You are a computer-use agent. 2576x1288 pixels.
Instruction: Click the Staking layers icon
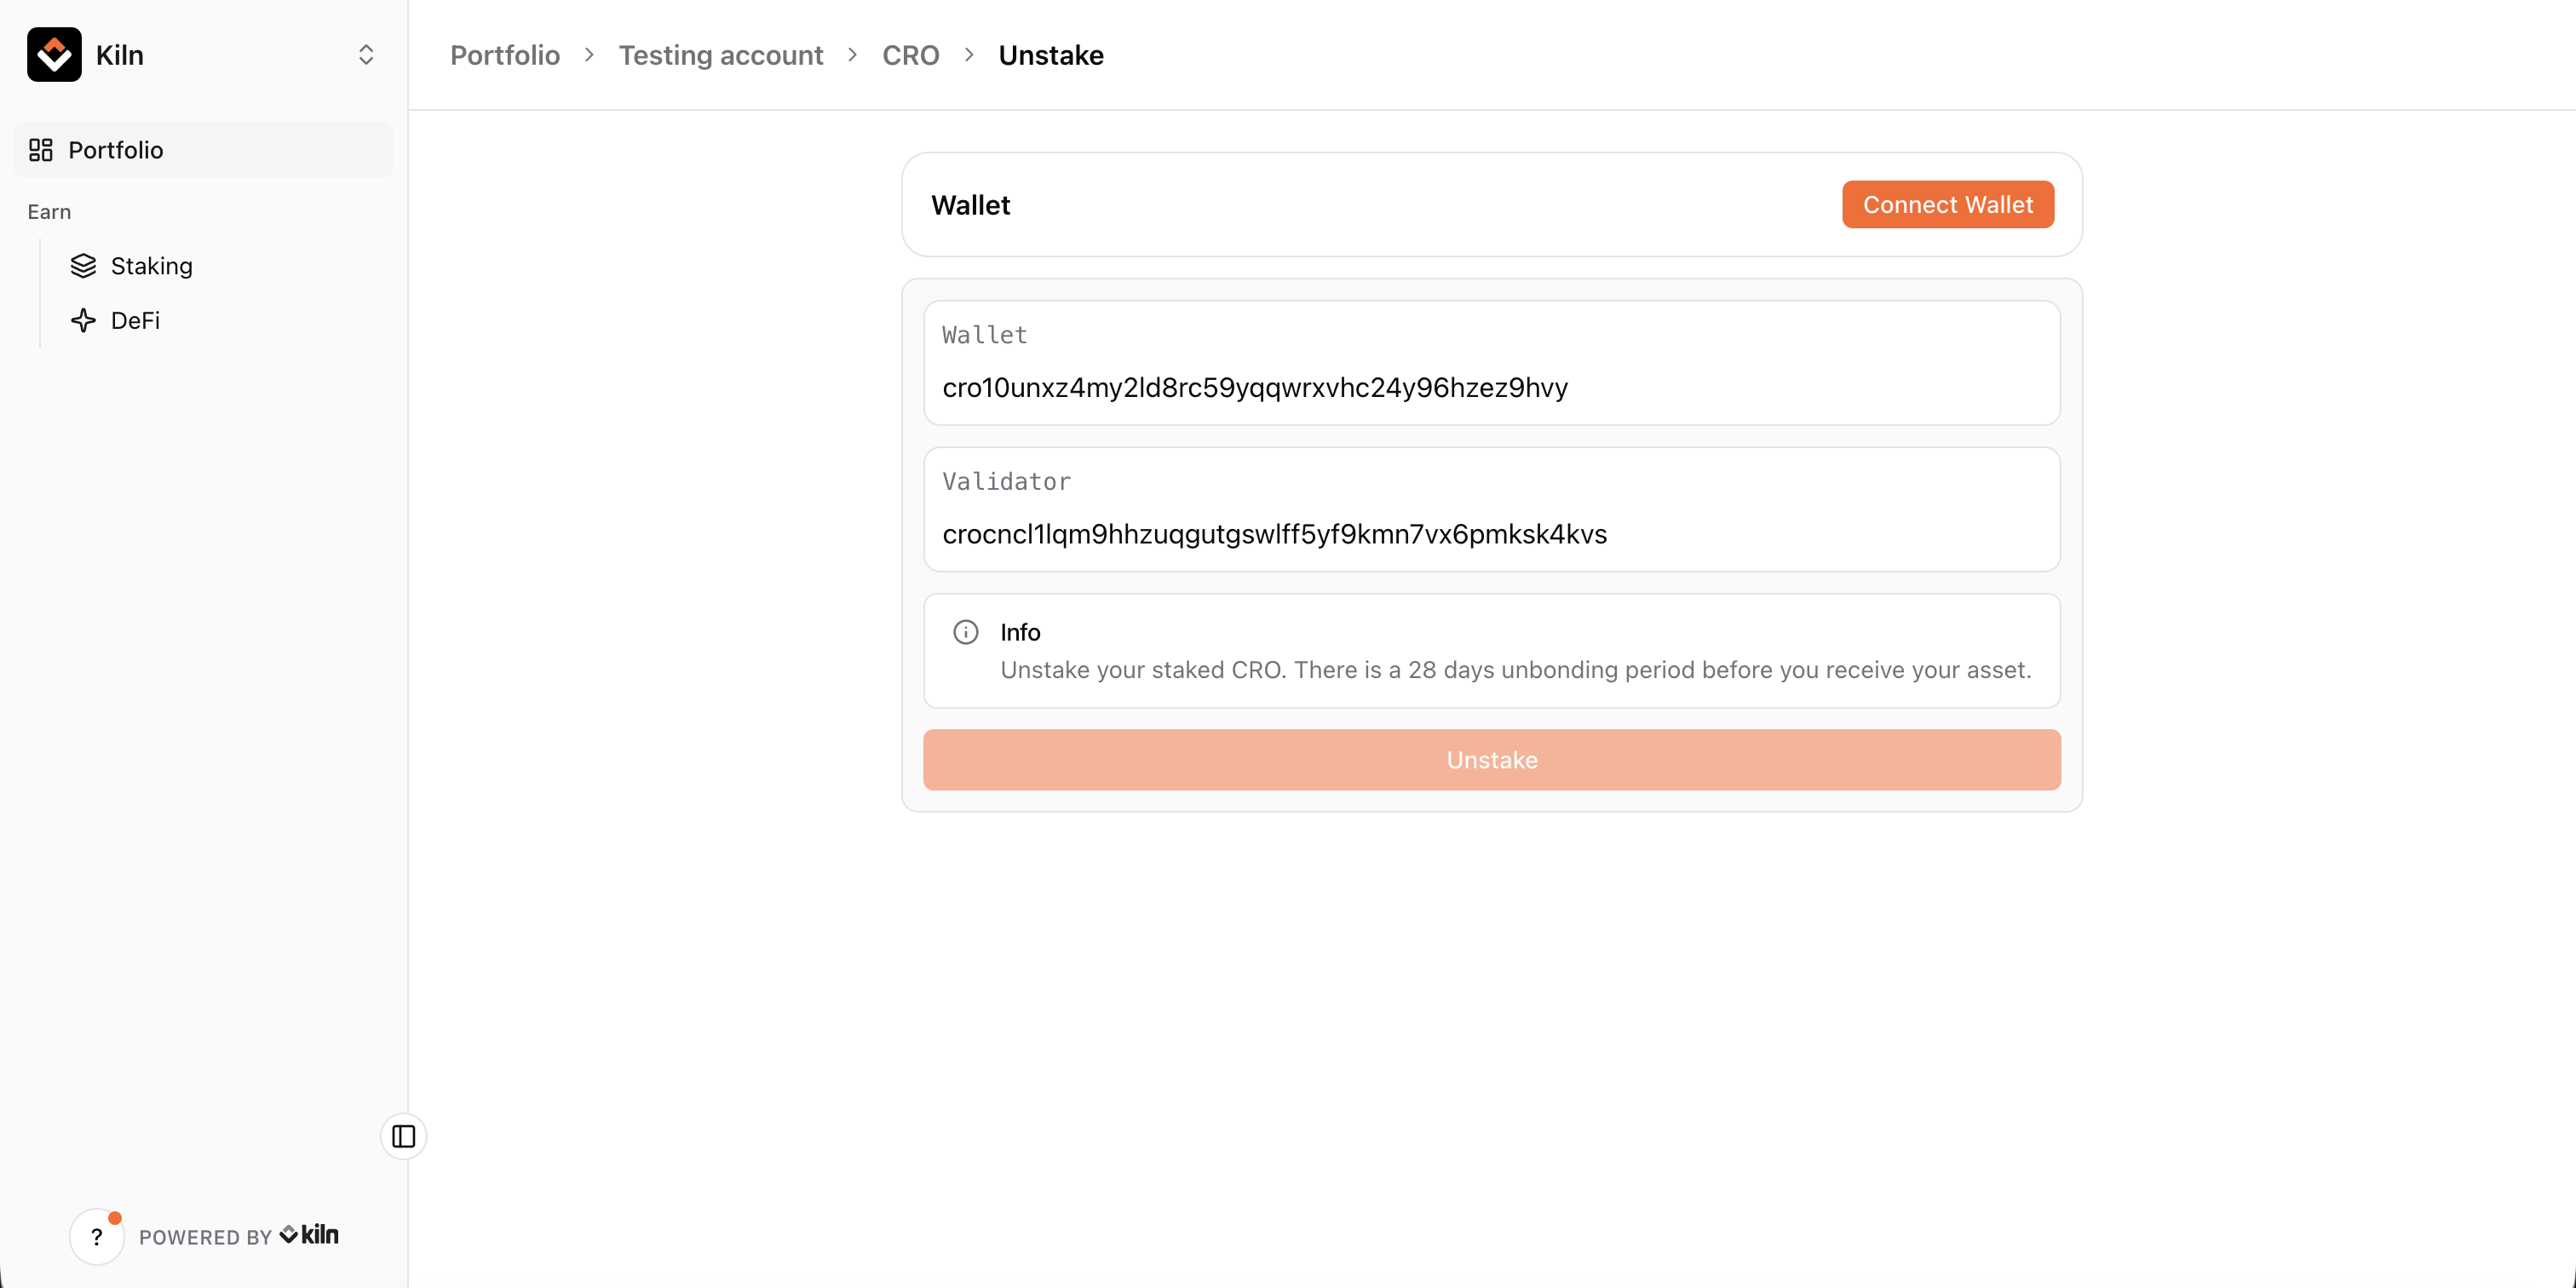(x=83, y=266)
